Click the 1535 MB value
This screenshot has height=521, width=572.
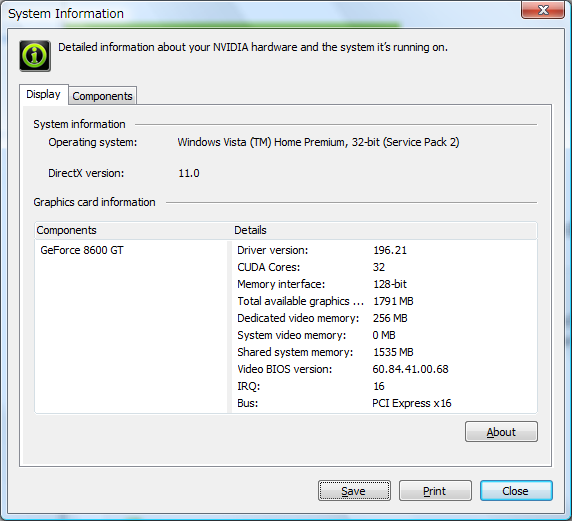393,352
